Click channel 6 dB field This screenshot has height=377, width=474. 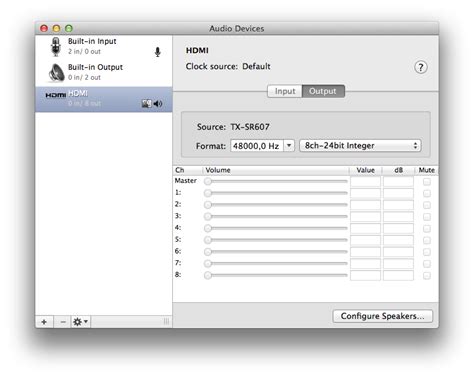(x=398, y=252)
